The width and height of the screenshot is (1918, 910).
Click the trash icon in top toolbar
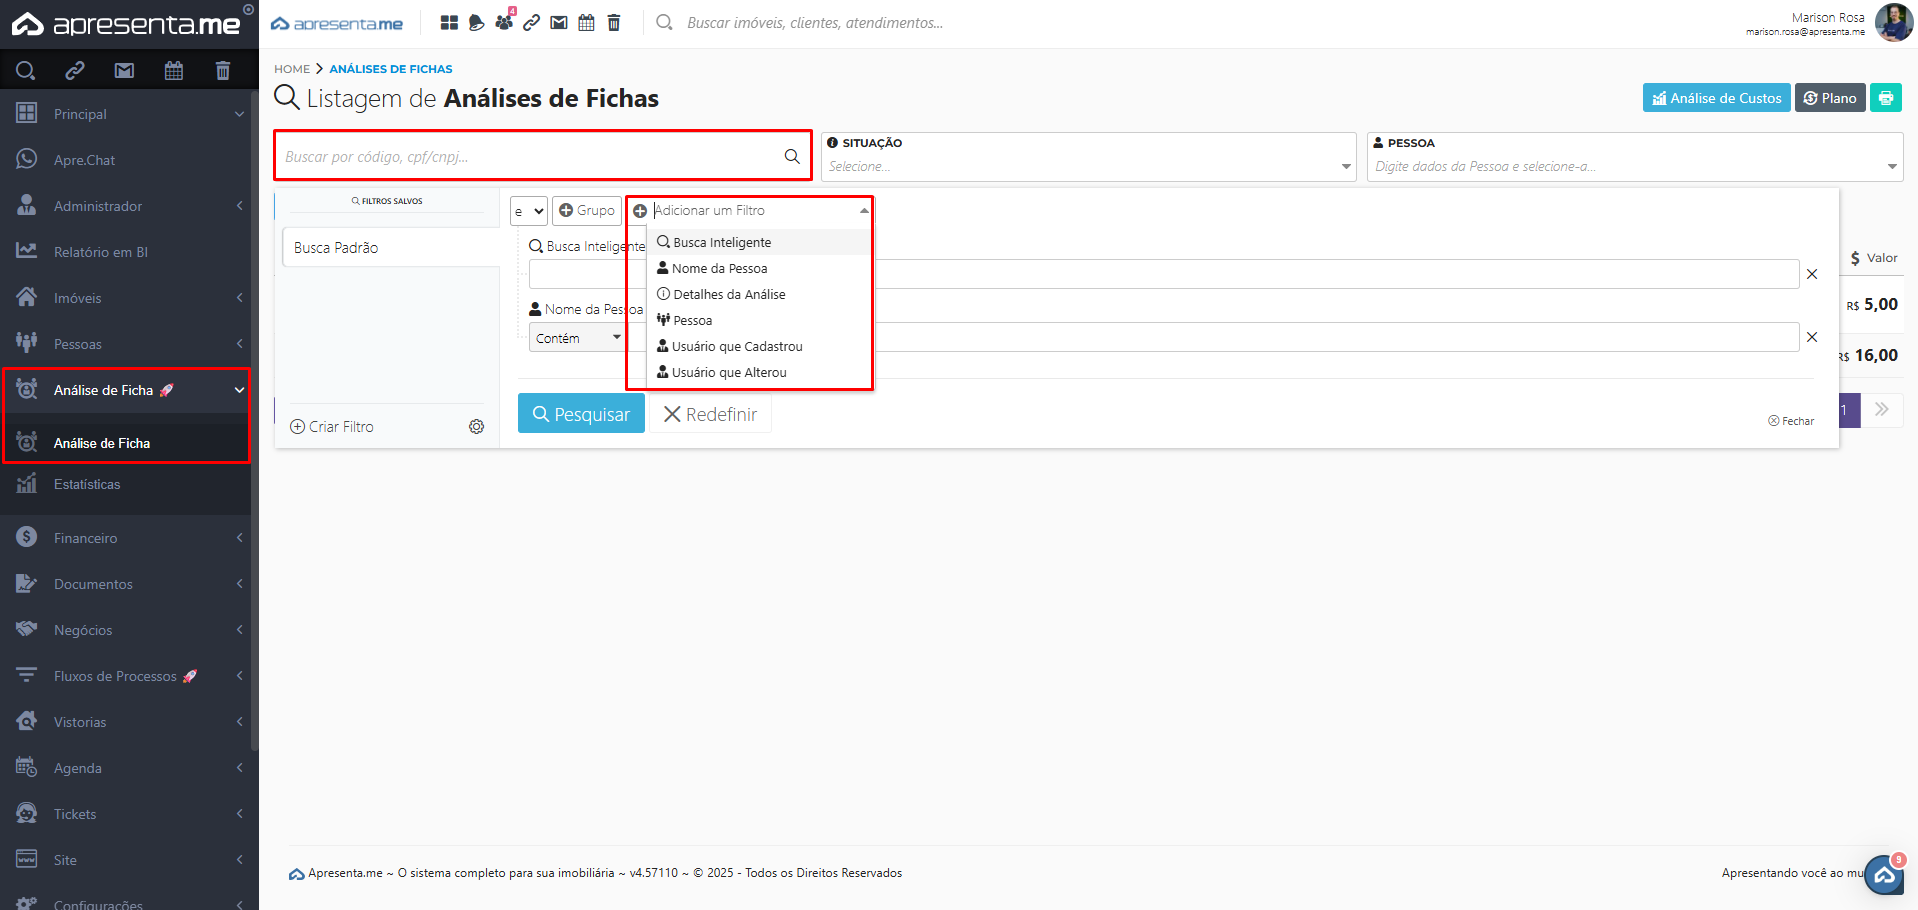pyautogui.click(x=614, y=22)
